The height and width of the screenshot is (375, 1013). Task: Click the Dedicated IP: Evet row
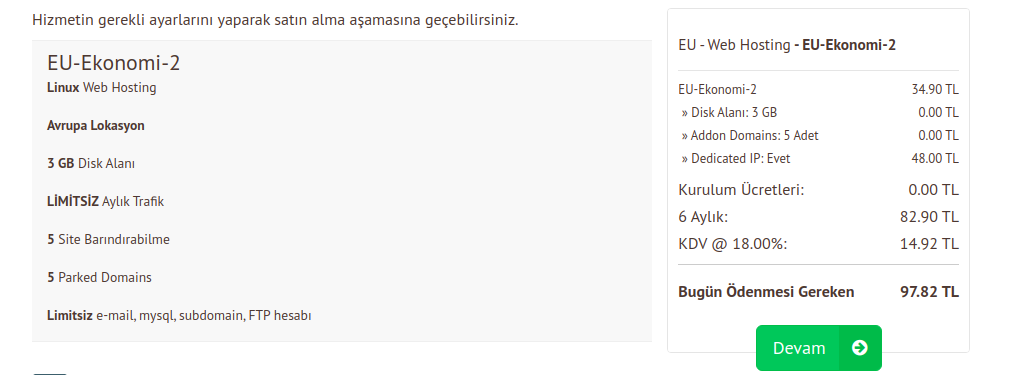(819, 158)
